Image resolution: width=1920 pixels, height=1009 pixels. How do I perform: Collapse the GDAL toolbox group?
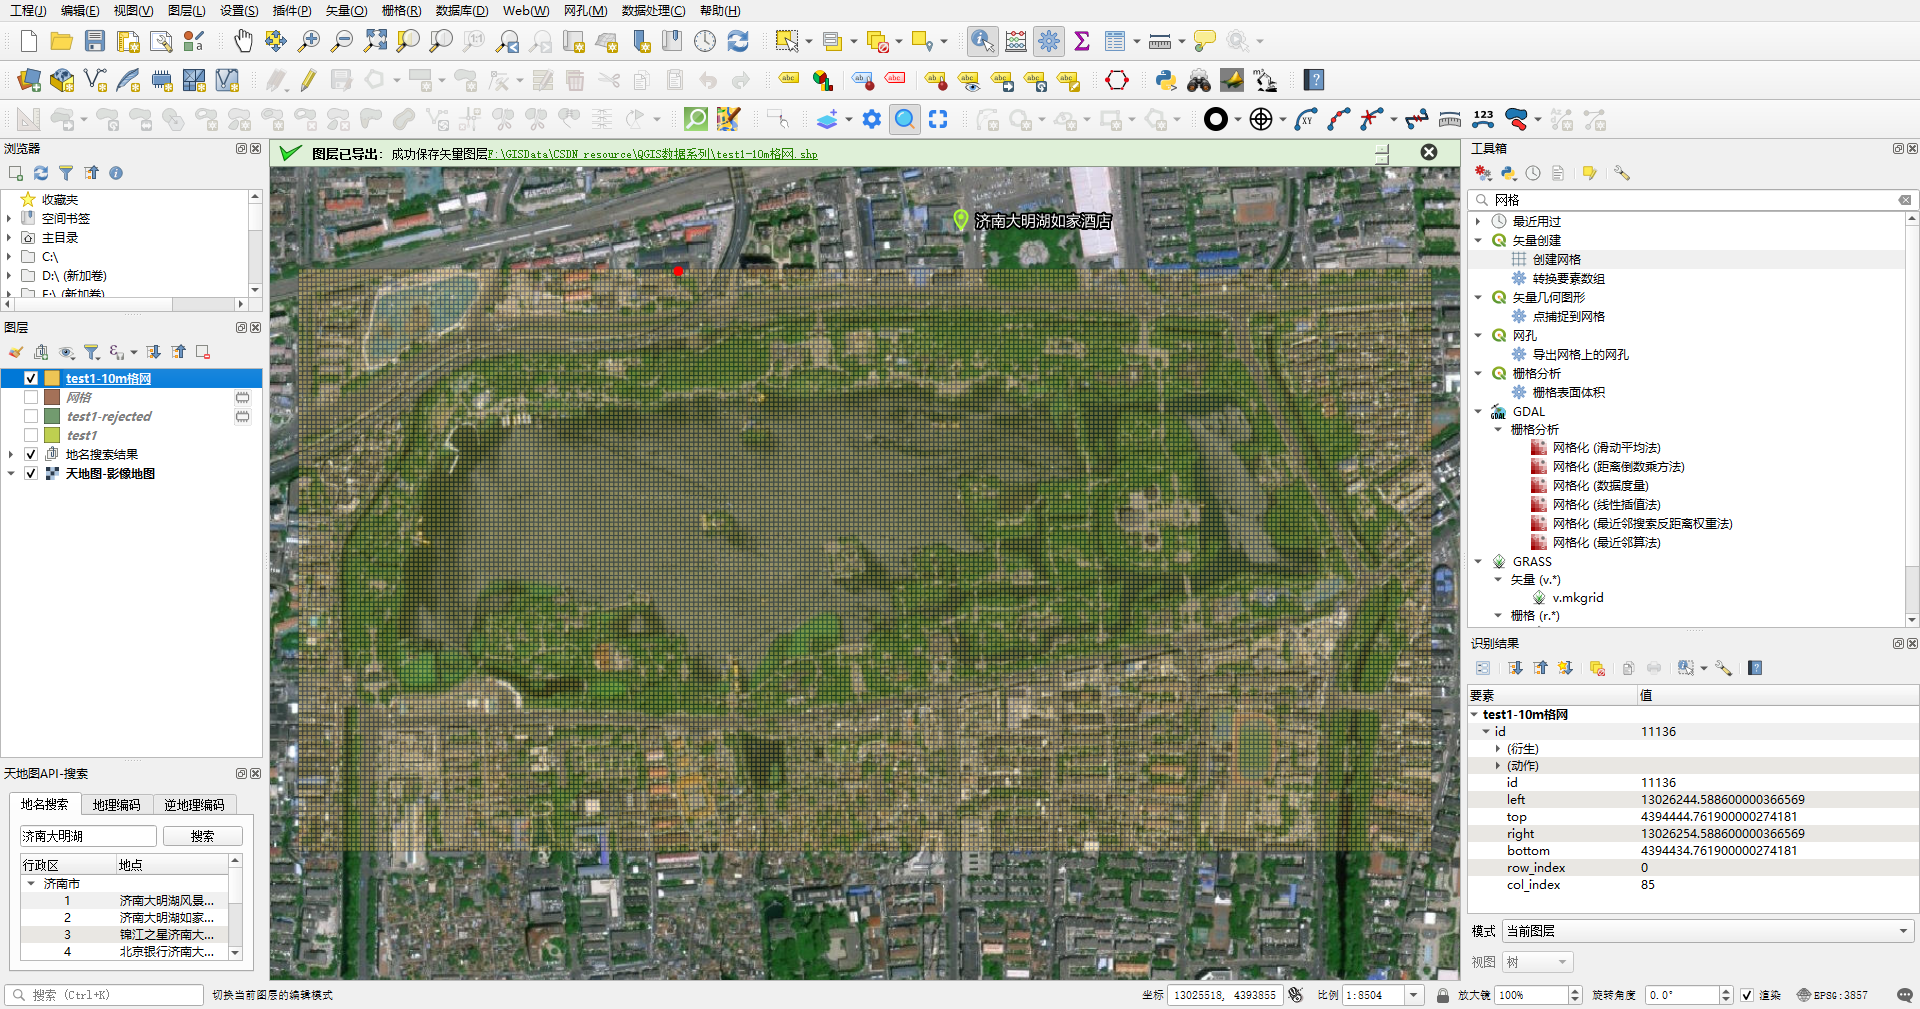pyautogui.click(x=1478, y=411)
